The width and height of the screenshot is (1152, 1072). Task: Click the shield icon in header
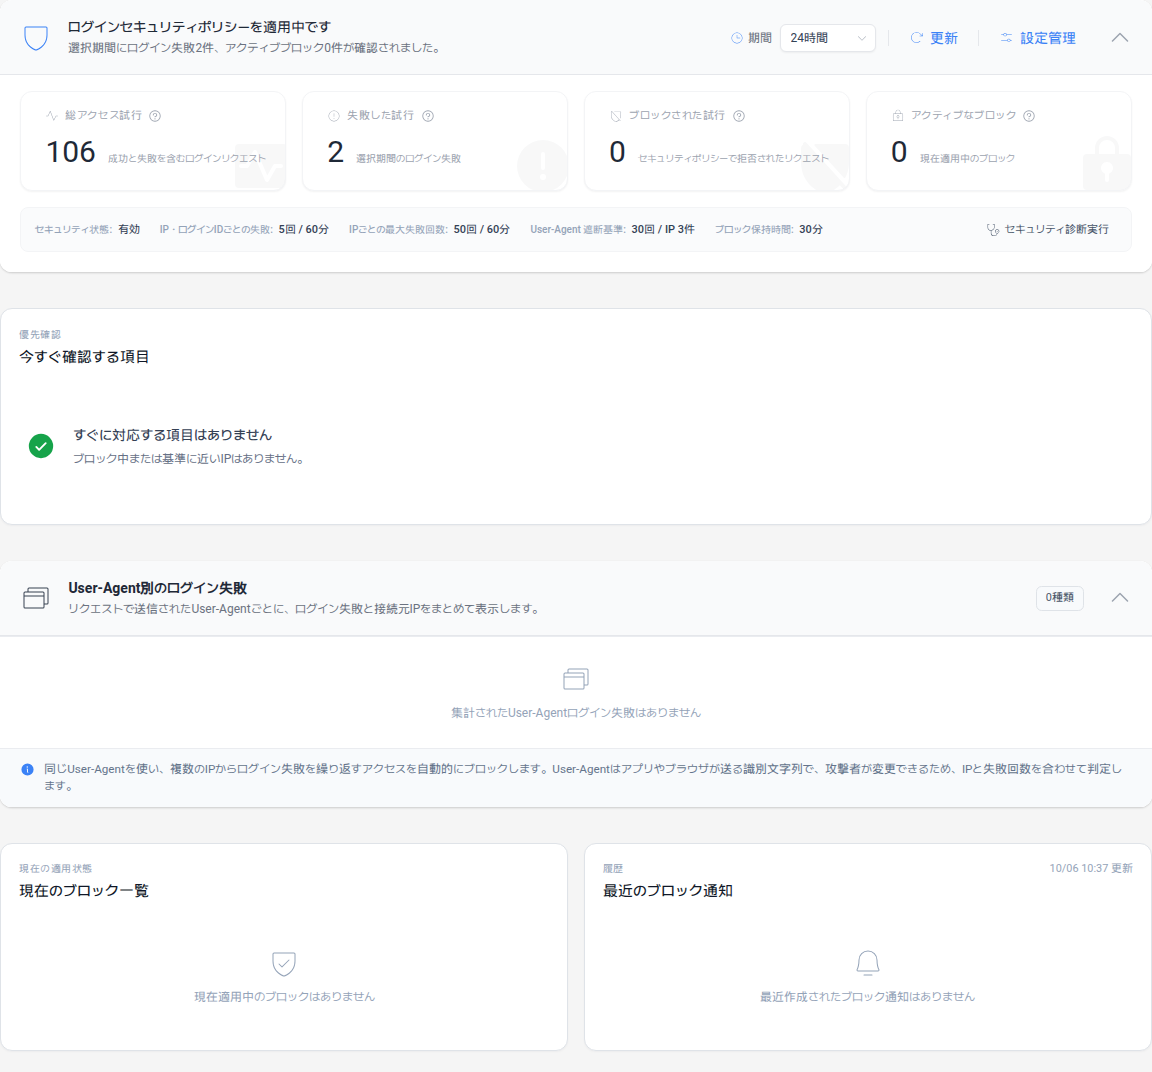36,37
